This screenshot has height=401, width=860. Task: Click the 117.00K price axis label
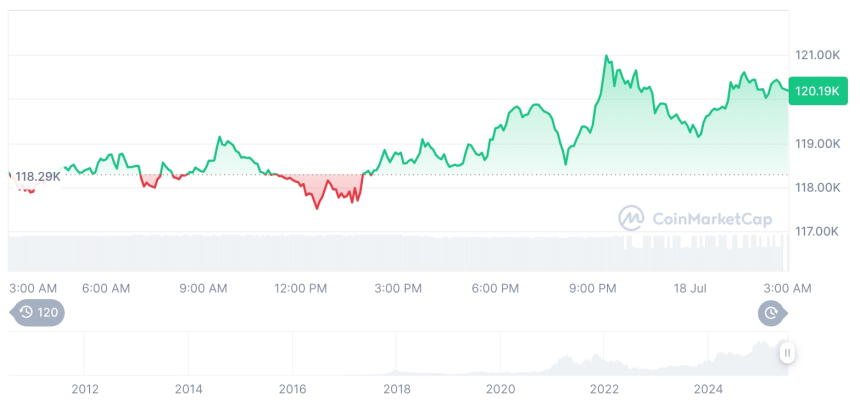[816, 231]
